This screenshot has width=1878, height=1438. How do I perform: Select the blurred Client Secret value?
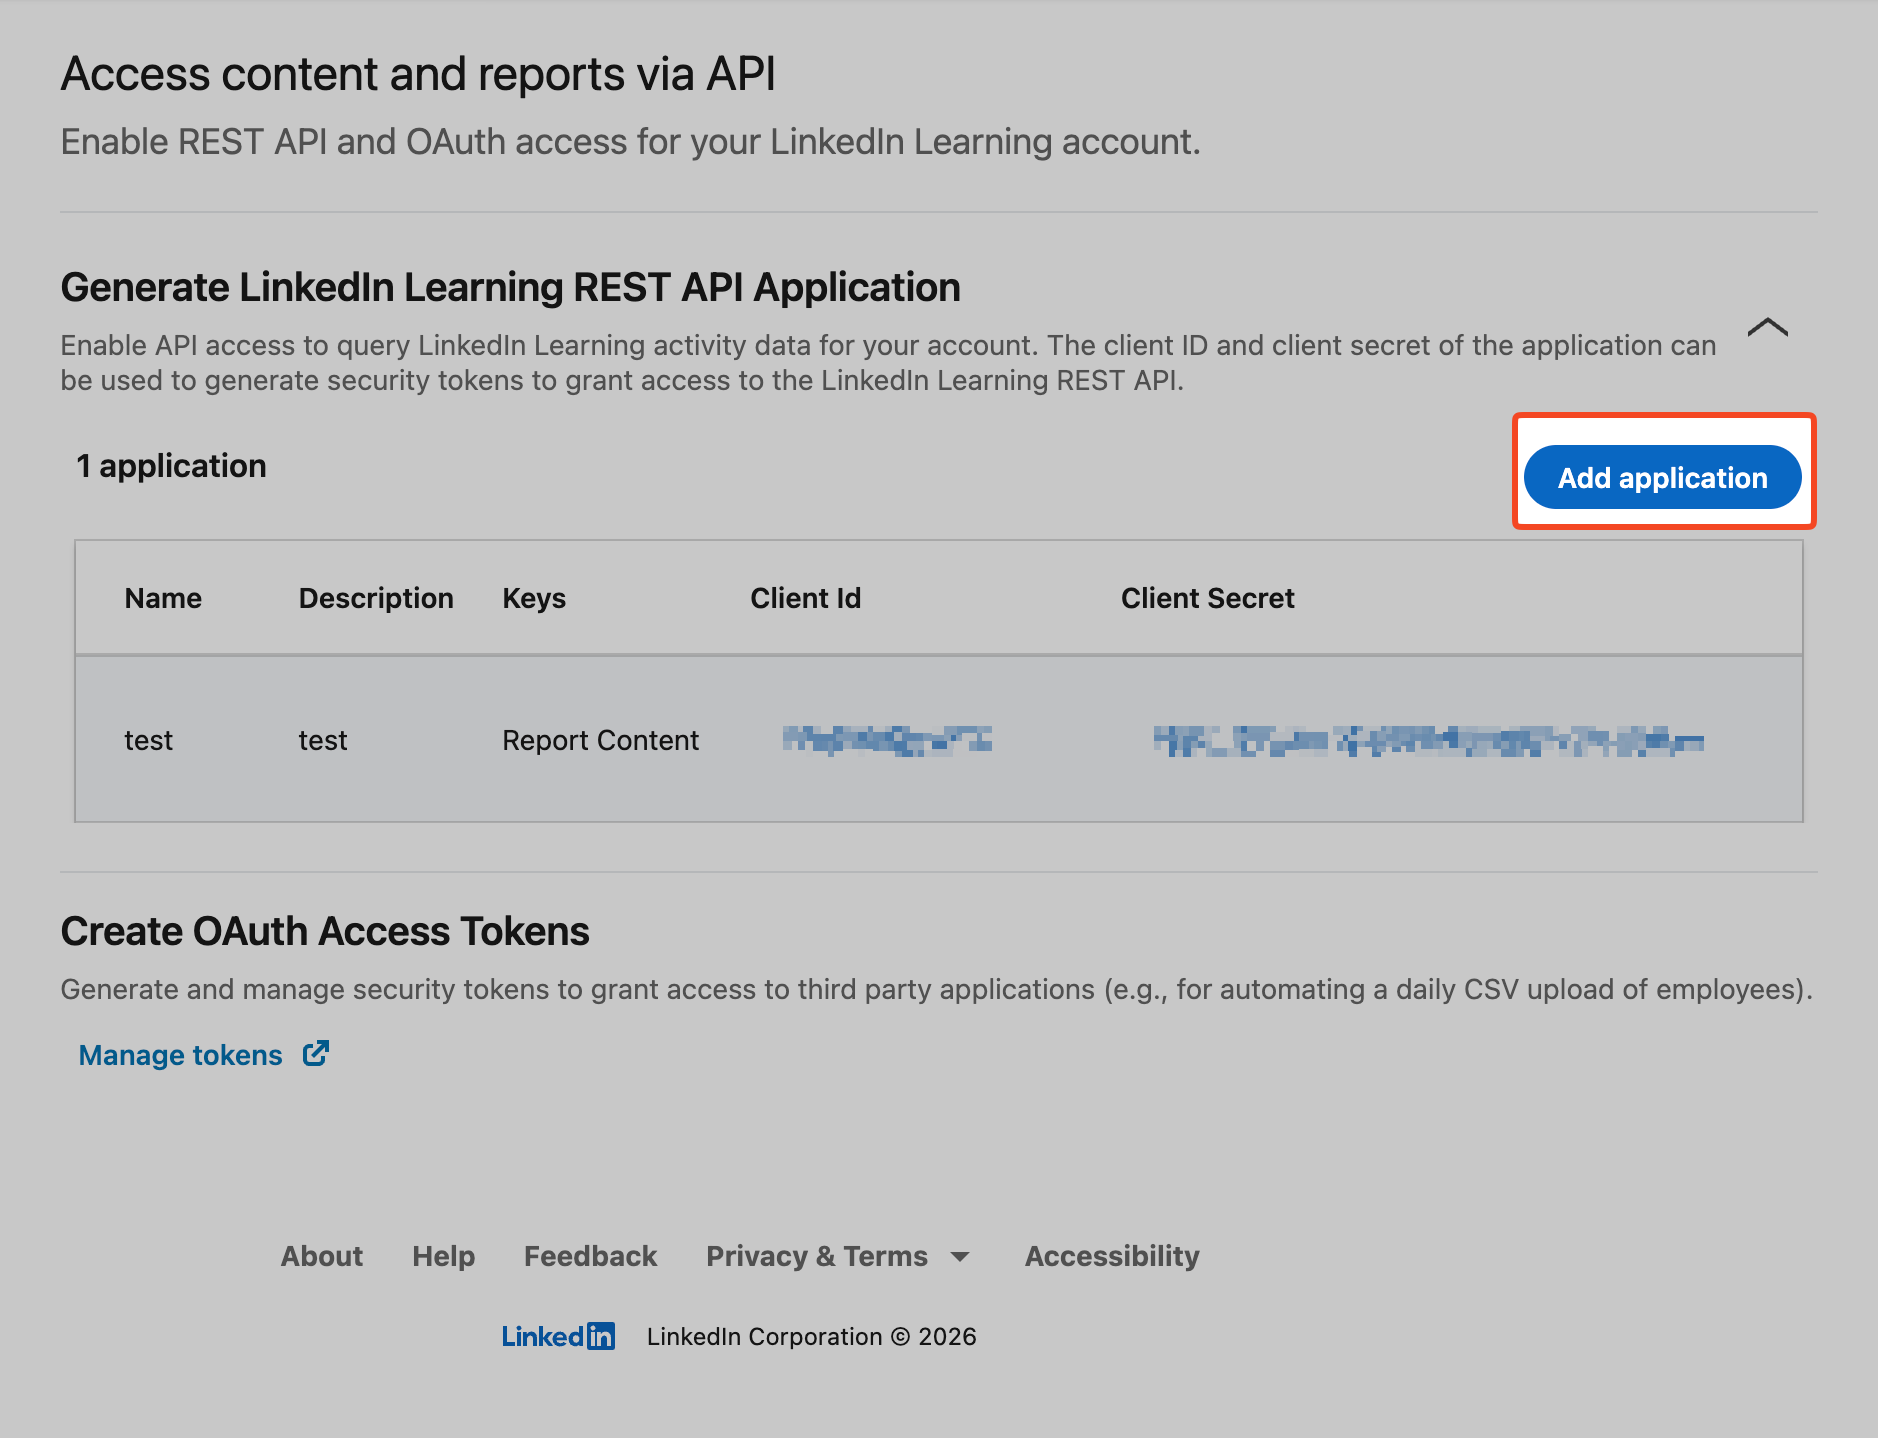pos(1428,741)
